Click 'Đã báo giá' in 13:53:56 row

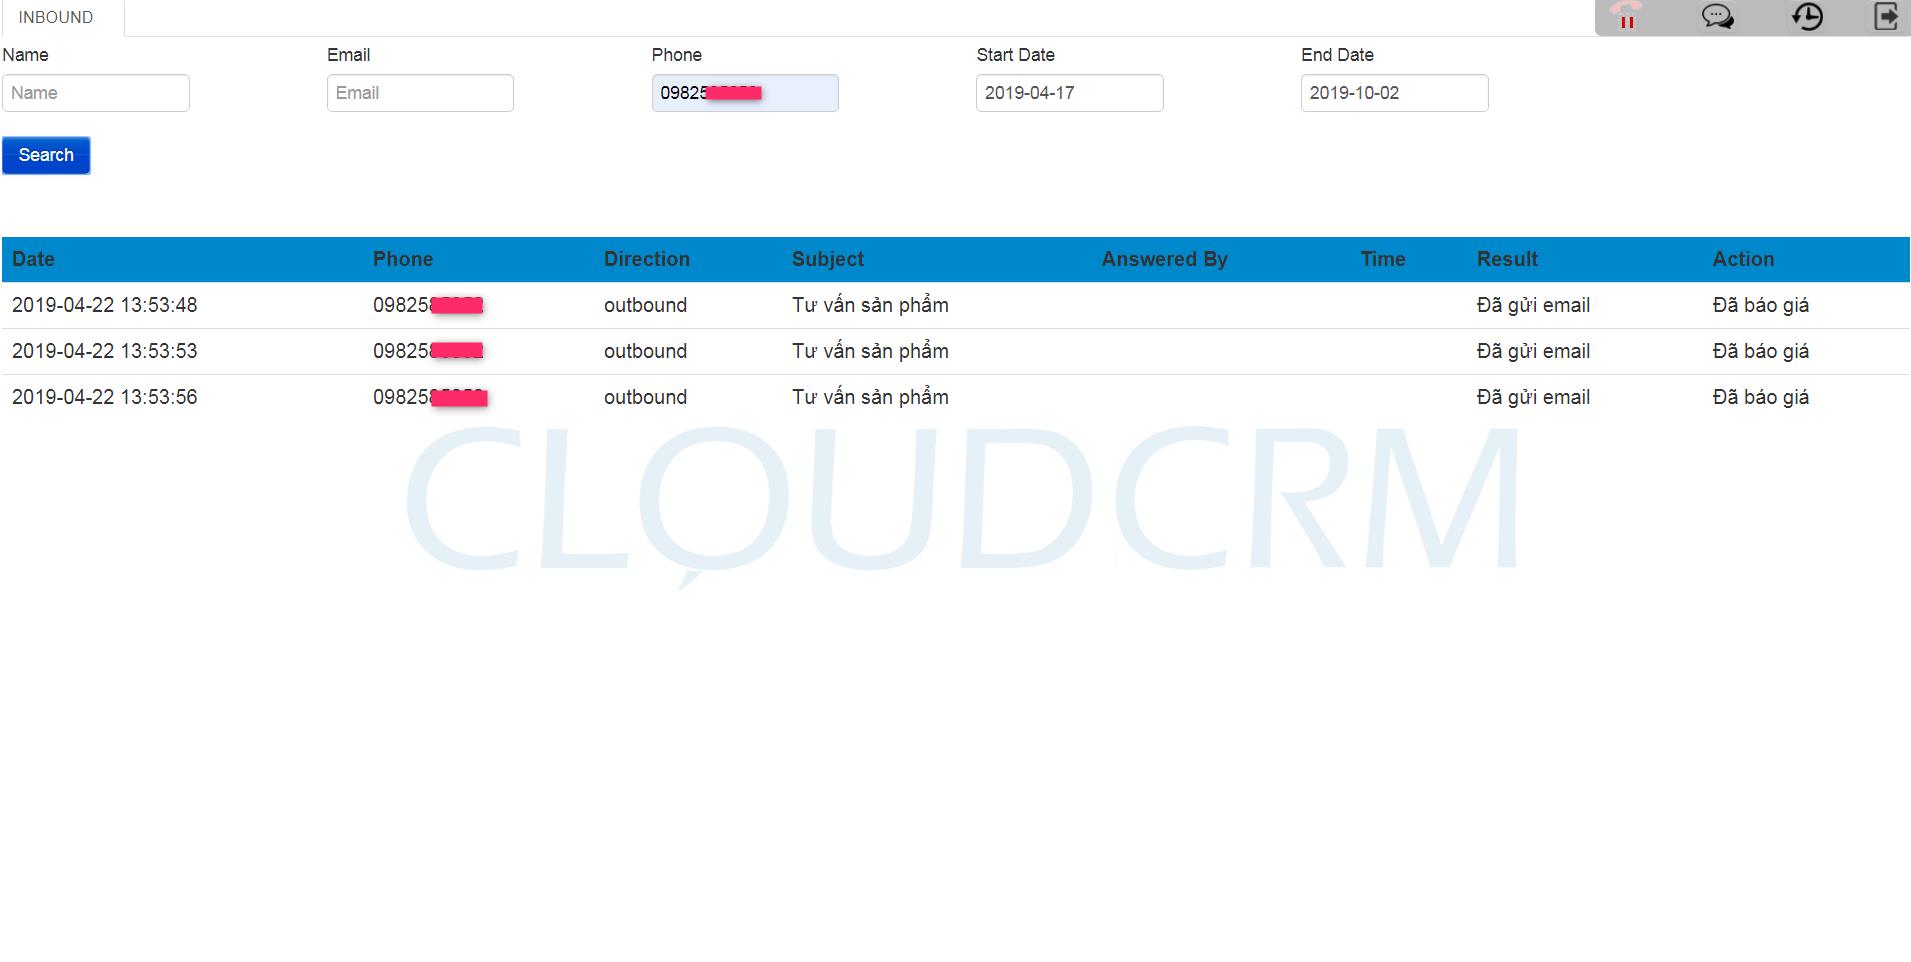(1761, 397)
